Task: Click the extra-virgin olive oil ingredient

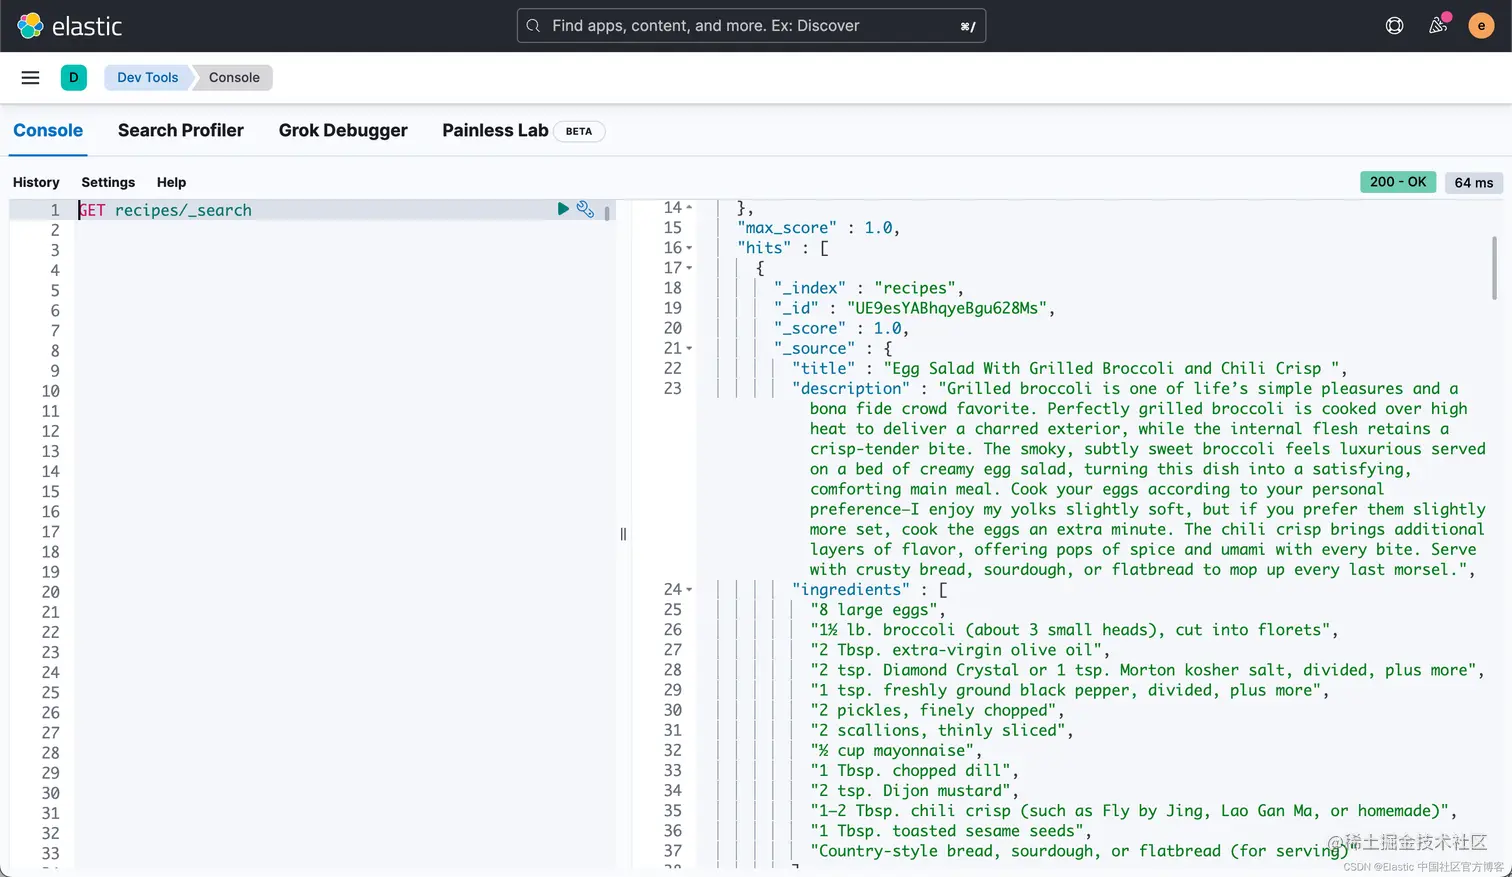Action: pos(960,650)
